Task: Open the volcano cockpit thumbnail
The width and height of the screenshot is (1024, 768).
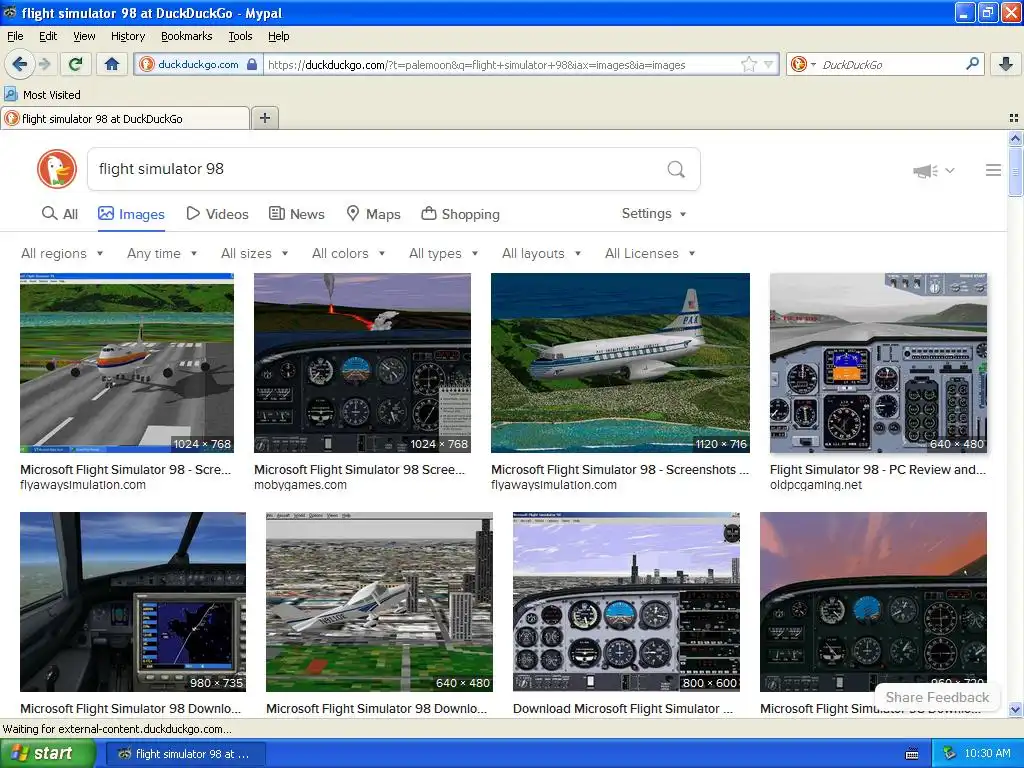Action: [362, 363]
